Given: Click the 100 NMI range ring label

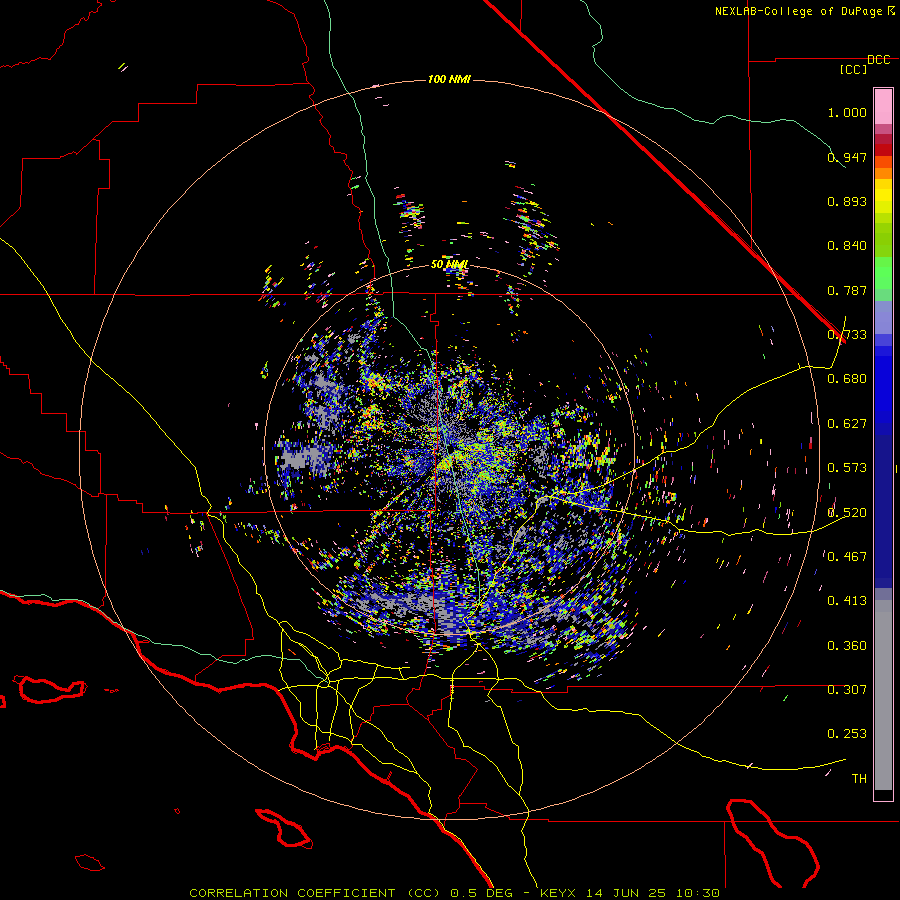Looking at the screenshot, I should (x=449, y=79).
